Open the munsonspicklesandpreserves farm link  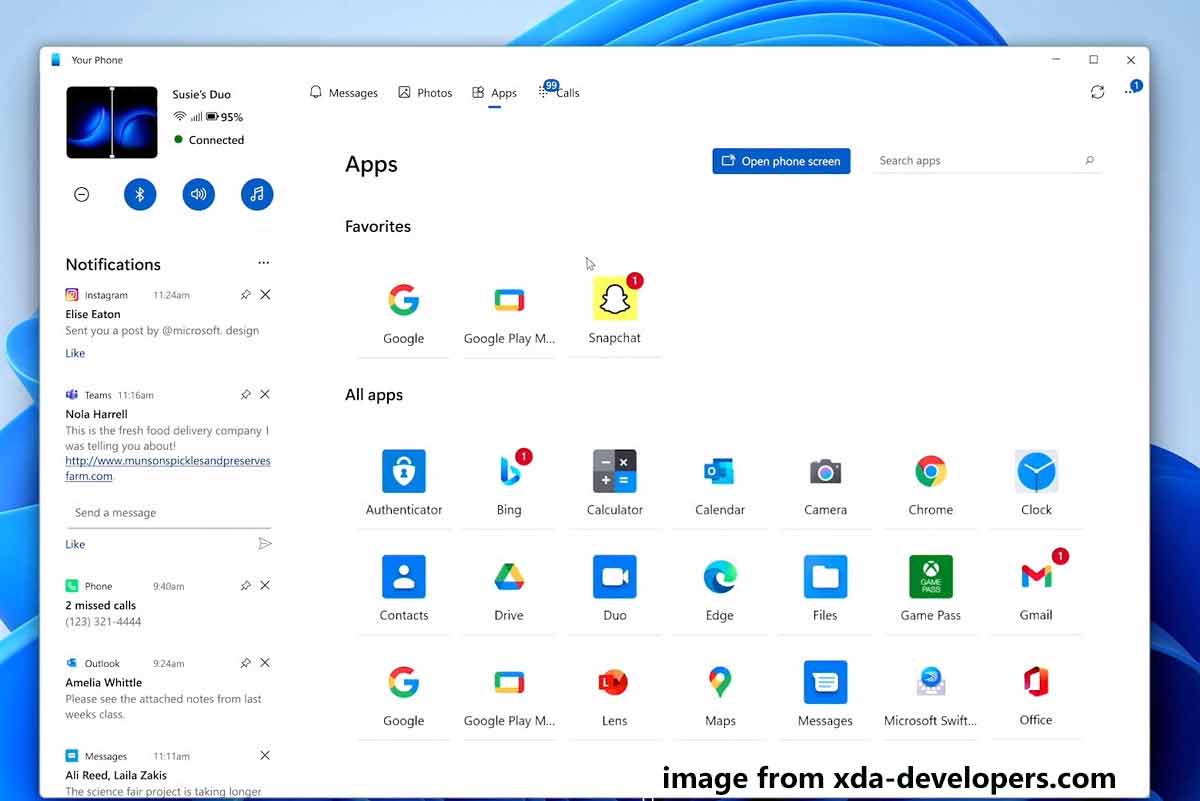tap(168, 469)
